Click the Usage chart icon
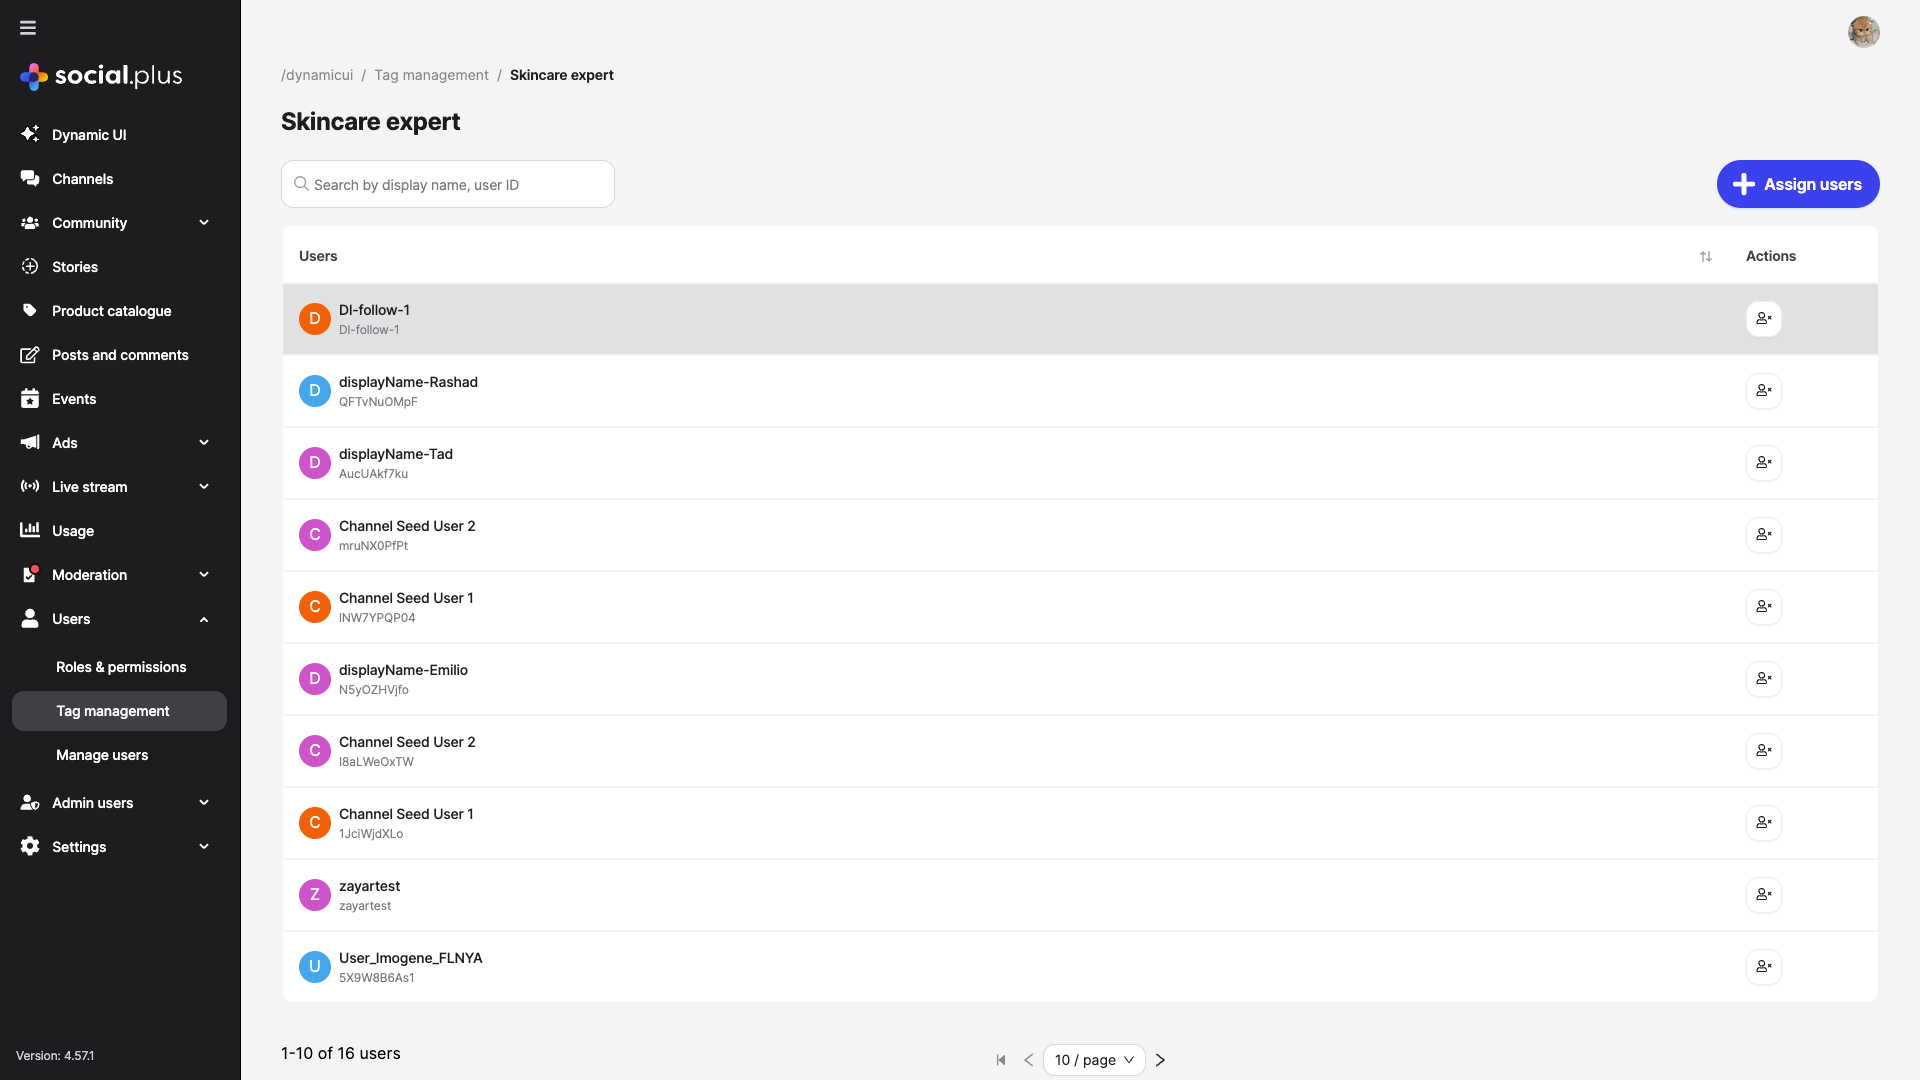The image size is (1920, 1080). (x=30, y=530)
